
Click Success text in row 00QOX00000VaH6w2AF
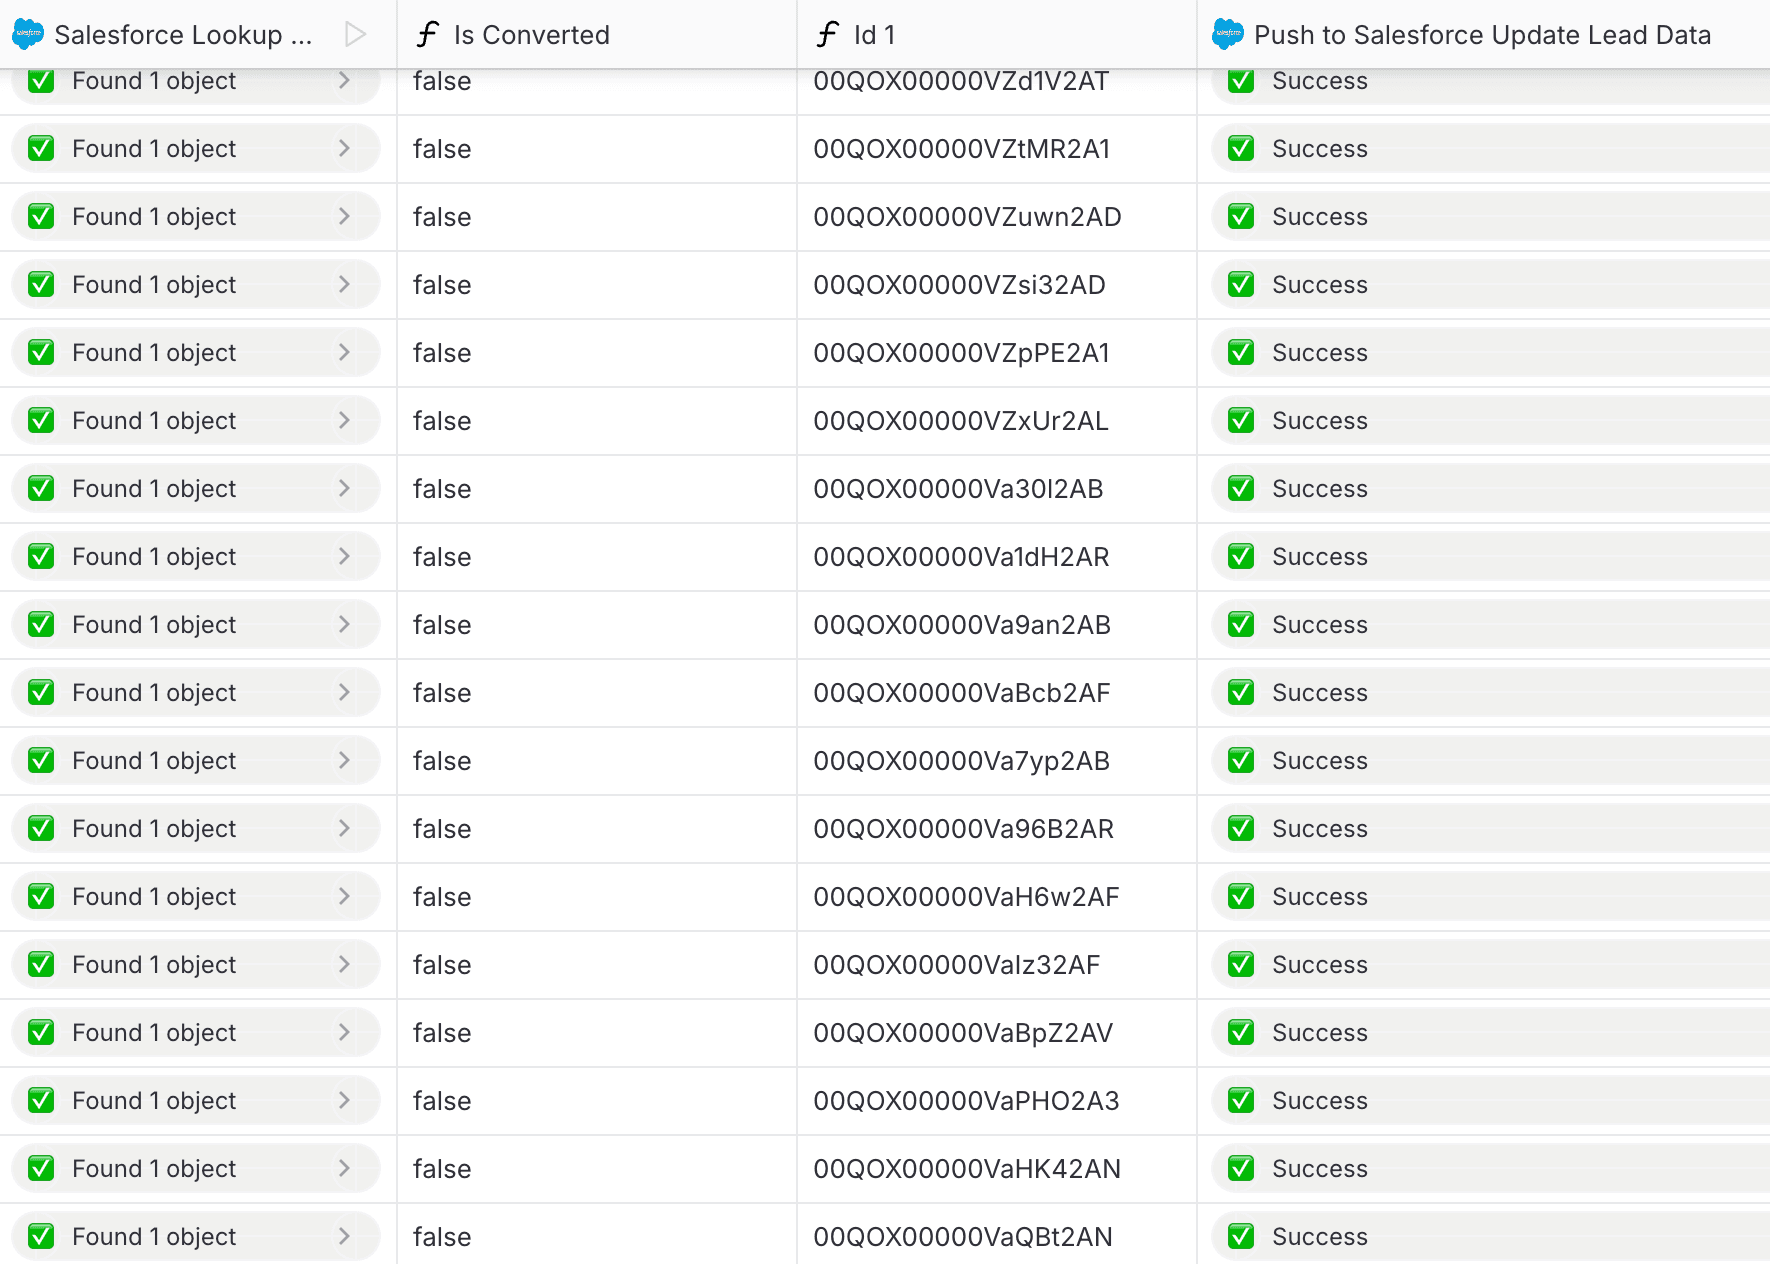tap(1319, 897)
